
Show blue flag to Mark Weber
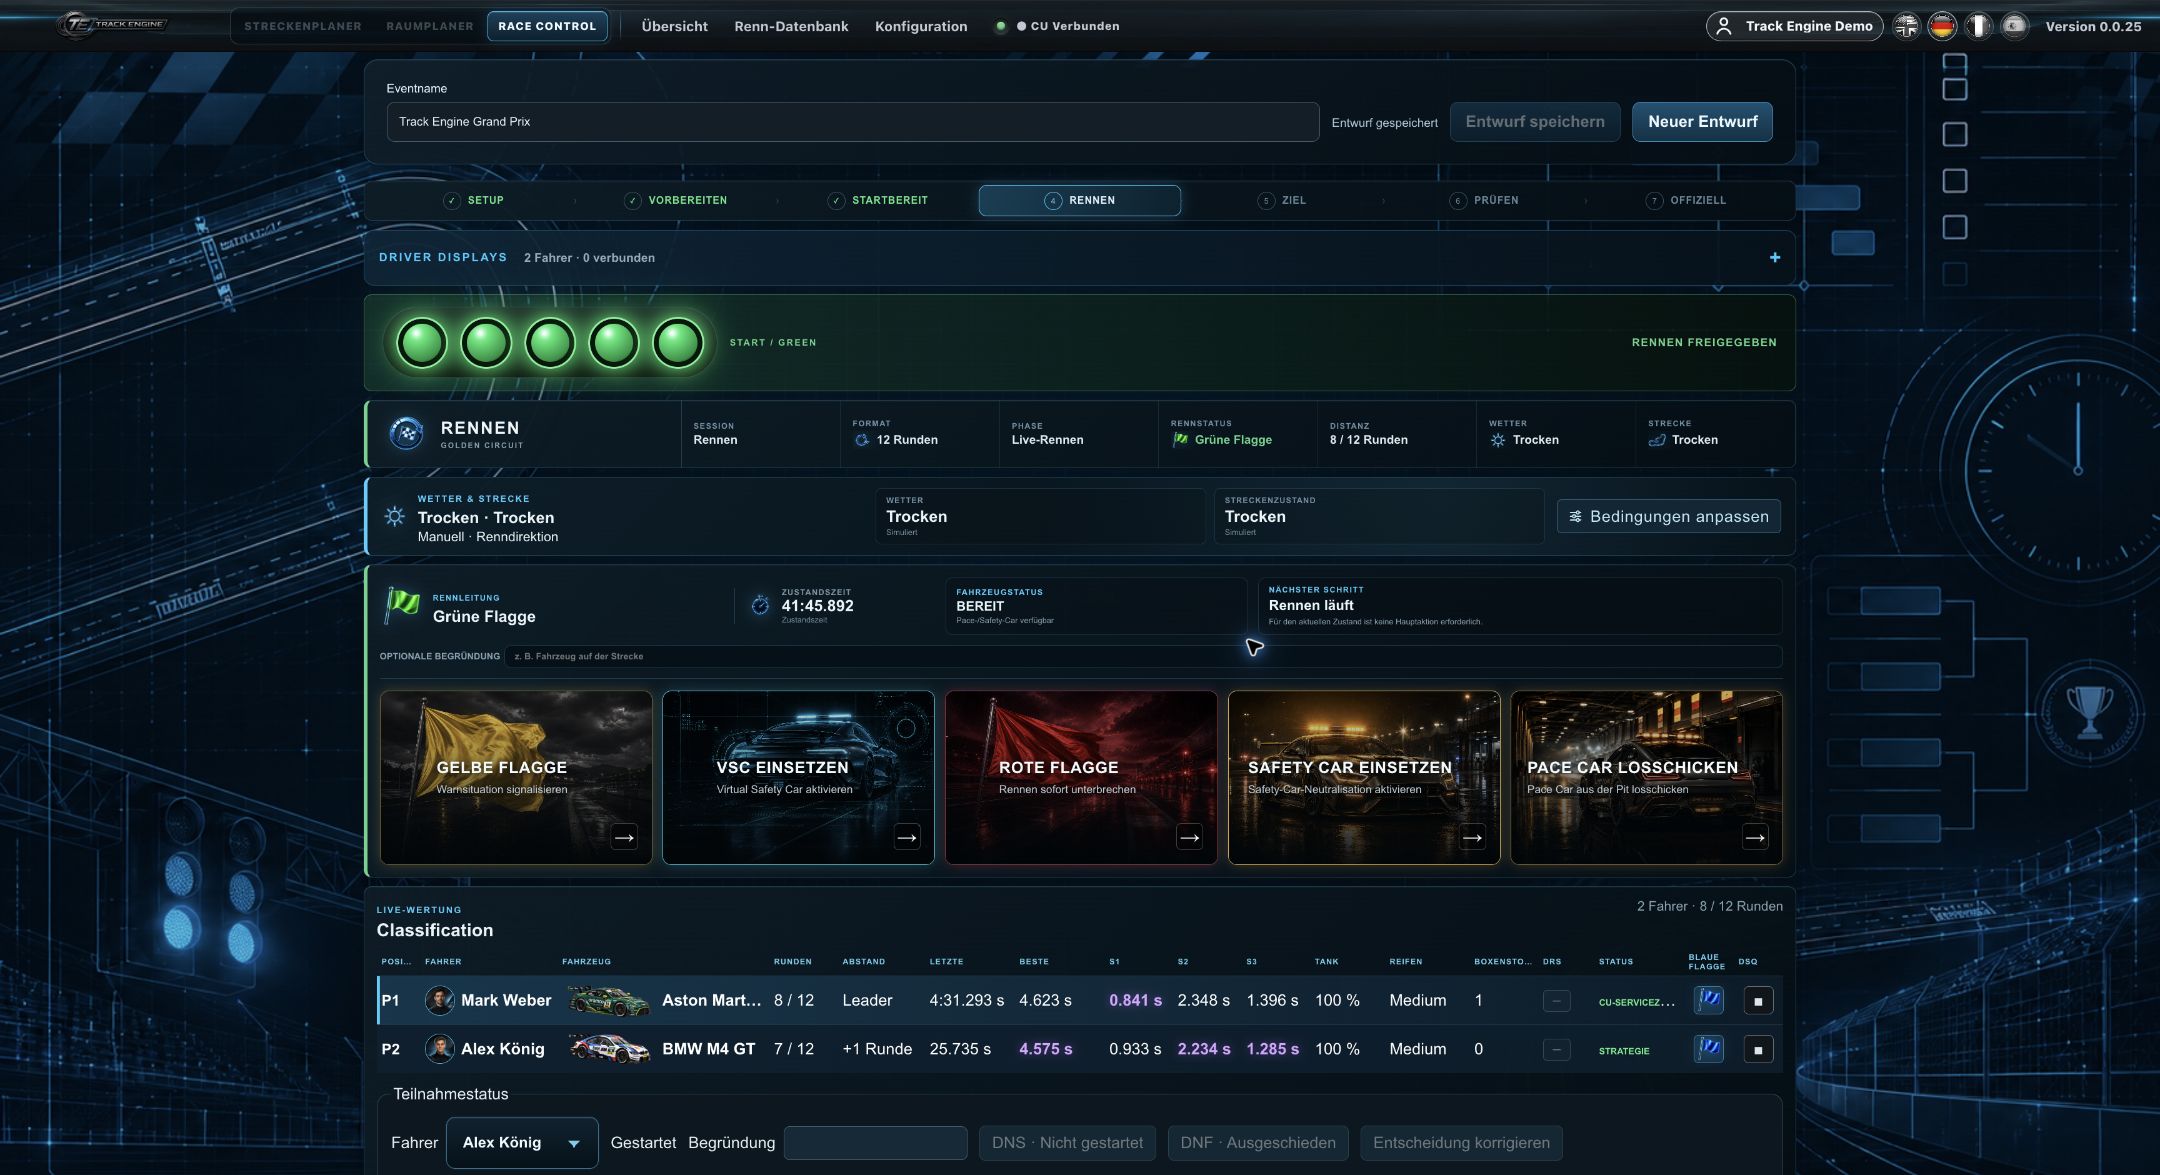point(1708,1000)
